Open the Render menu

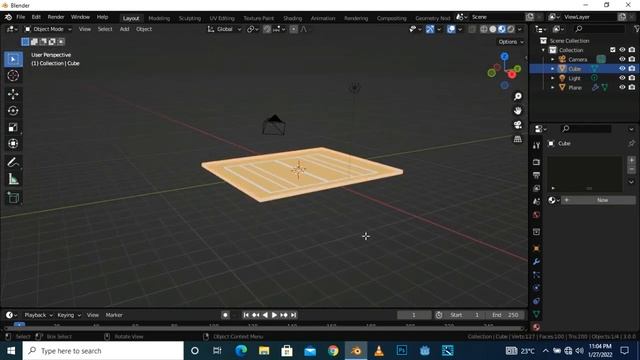[56, 17]
